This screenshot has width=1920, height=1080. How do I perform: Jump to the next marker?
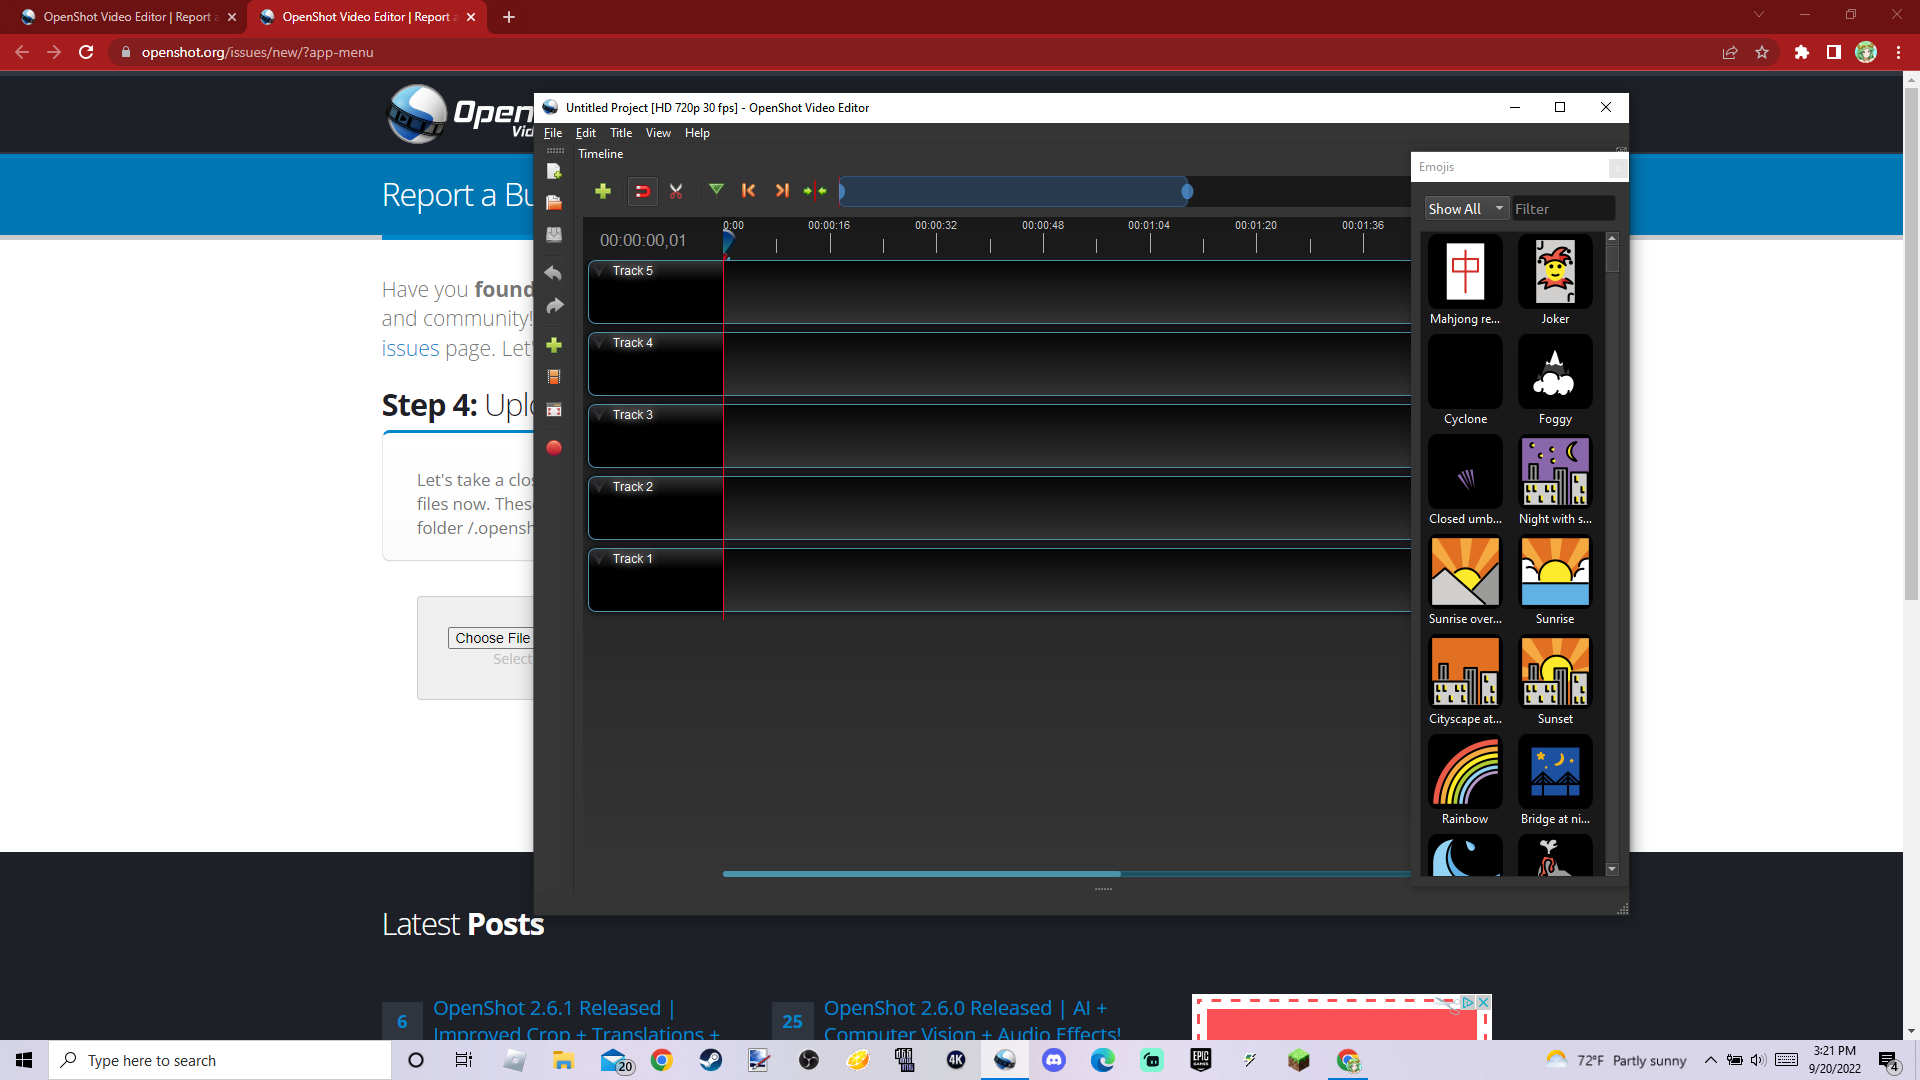pos(783,191)
